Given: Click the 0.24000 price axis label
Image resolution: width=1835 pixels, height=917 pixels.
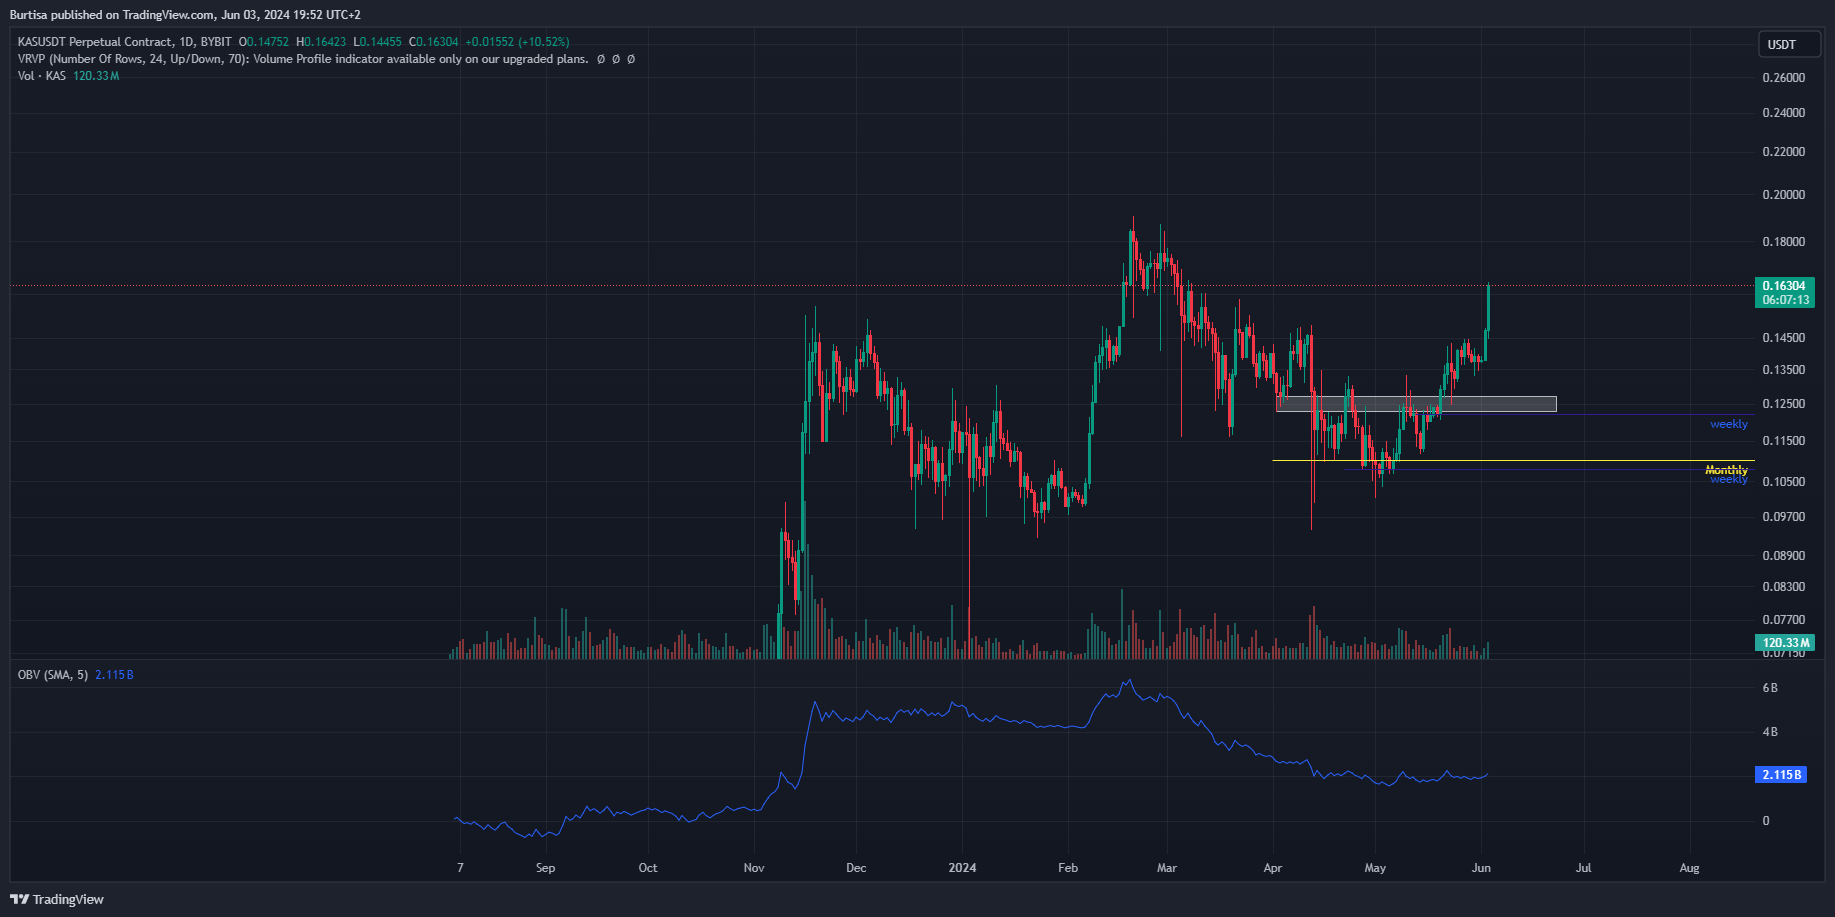Looking at the screenshot, I should click(1784, 113).
